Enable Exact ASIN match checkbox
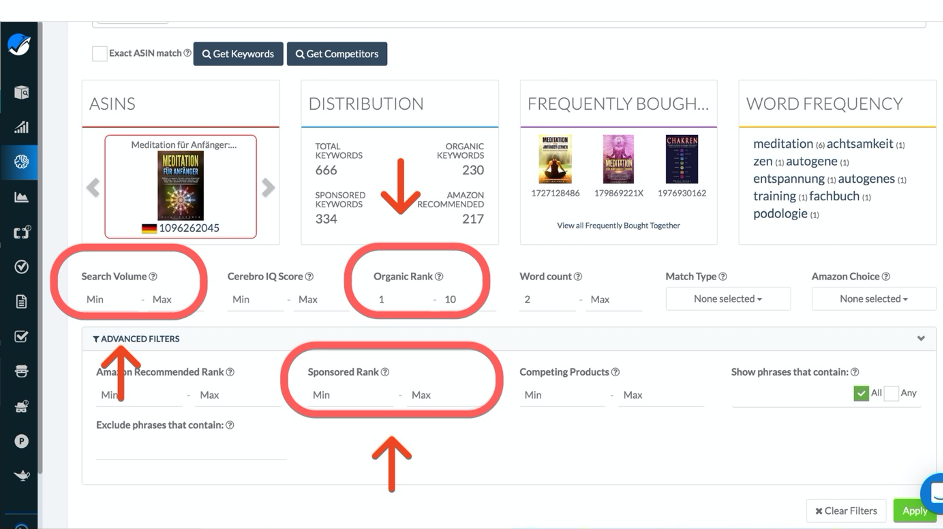The width and height of the screenshot is (943, 529). [x=100, y=54]
